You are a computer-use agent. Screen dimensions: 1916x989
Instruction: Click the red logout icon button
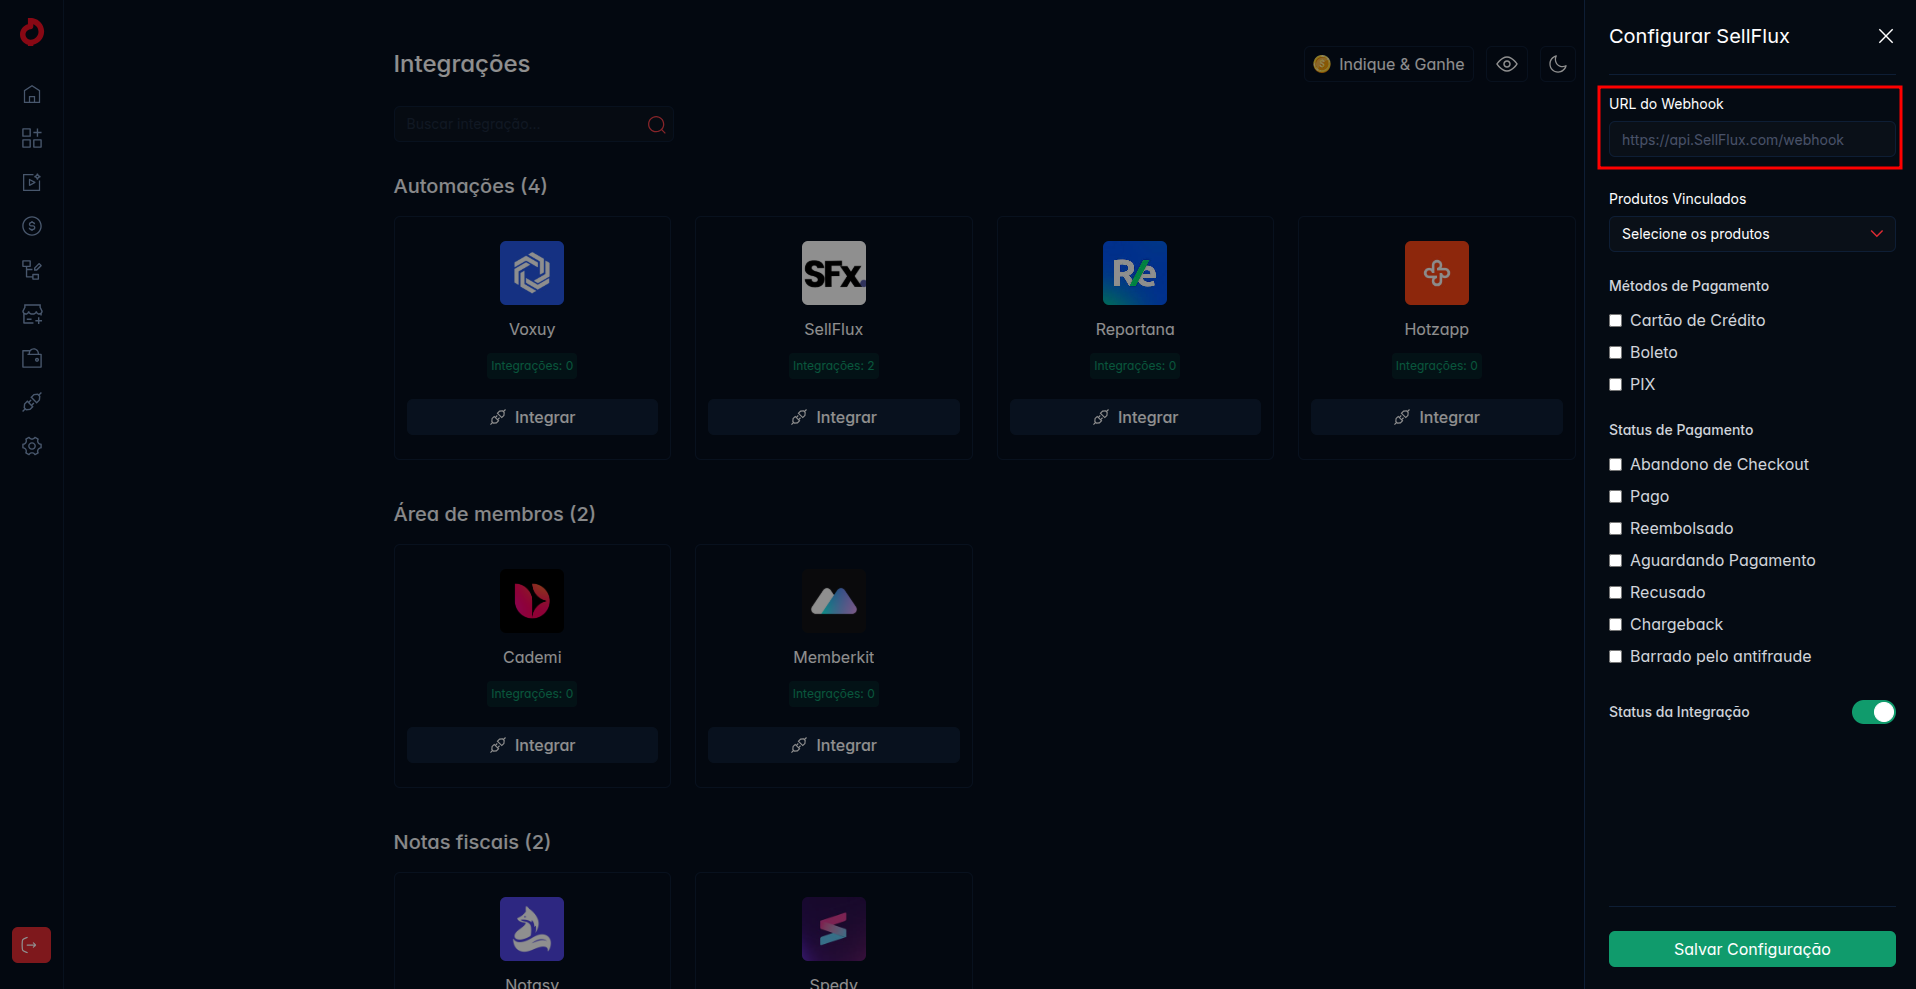coord(31,945)
